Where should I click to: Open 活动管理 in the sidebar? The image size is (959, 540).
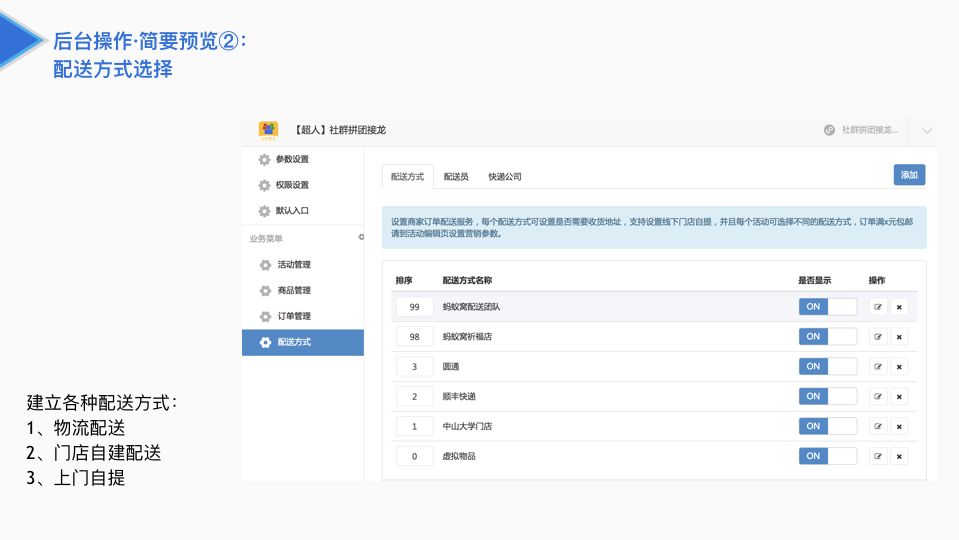(294, 265)
